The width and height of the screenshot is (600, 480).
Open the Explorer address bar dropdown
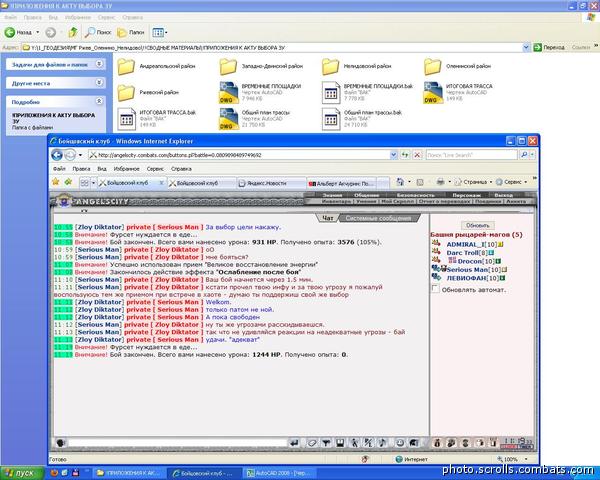click(526, 47)
